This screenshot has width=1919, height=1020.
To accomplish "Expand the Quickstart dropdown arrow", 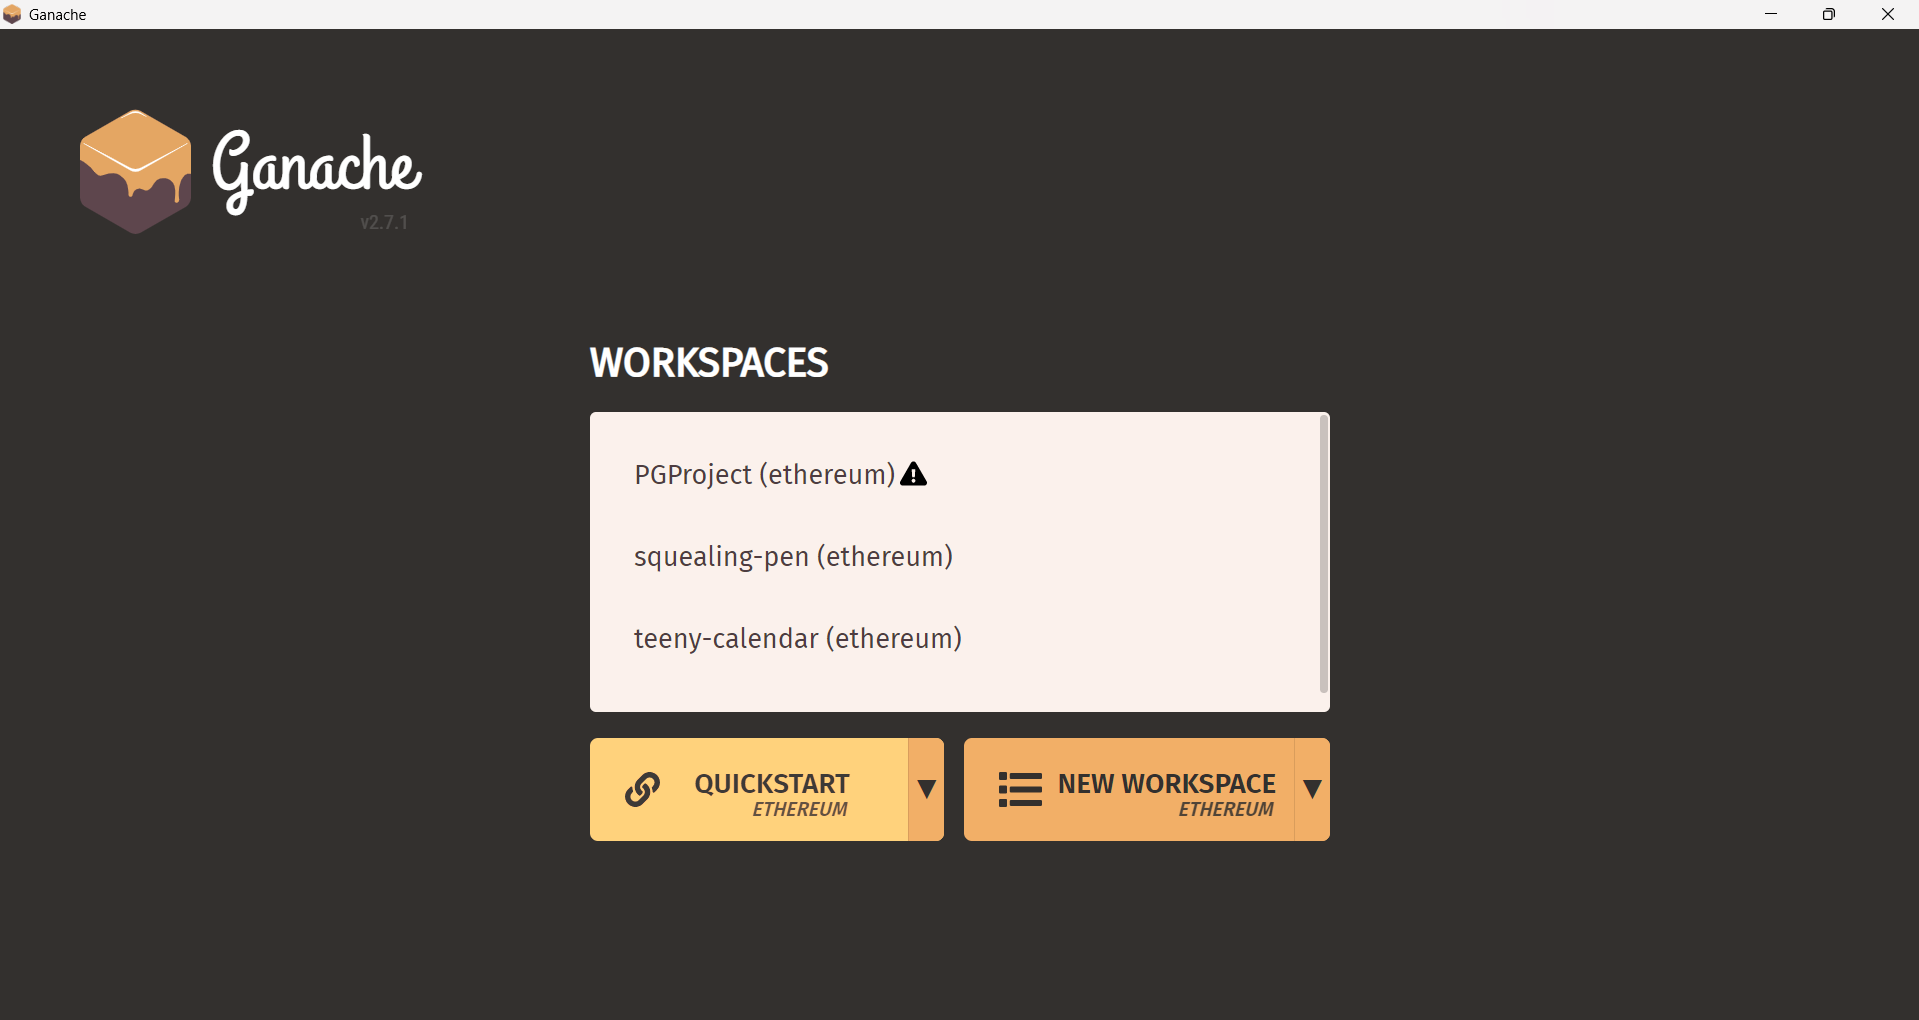I will click(926, 789).
